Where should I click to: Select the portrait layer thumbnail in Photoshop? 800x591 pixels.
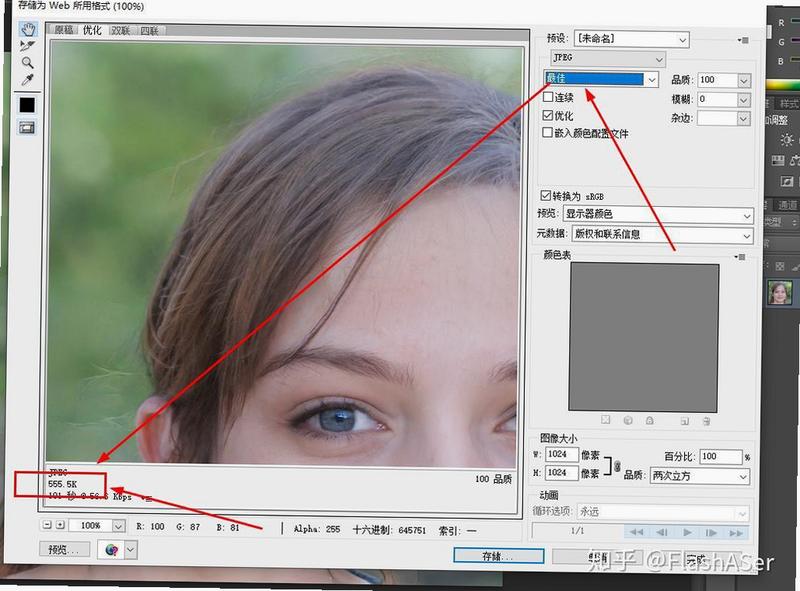click(780, 292)
